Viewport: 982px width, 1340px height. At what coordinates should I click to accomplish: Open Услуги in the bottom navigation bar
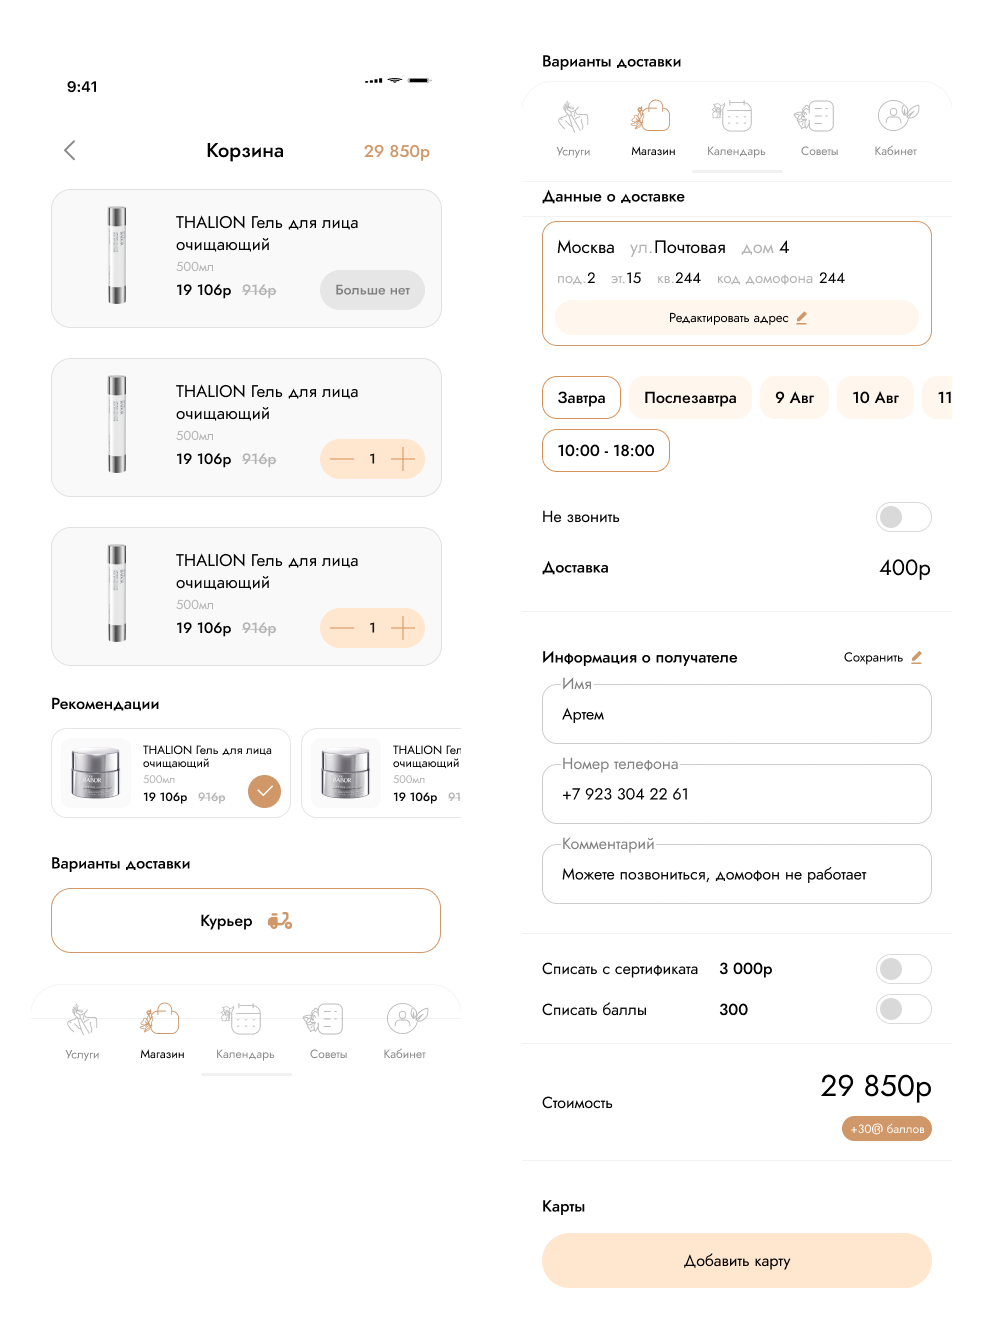[82, 1031]
